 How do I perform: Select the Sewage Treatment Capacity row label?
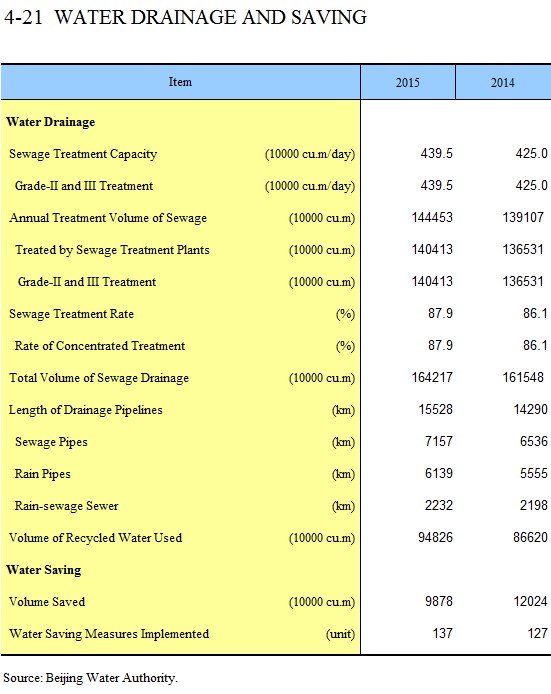click(x=83, y=154)
